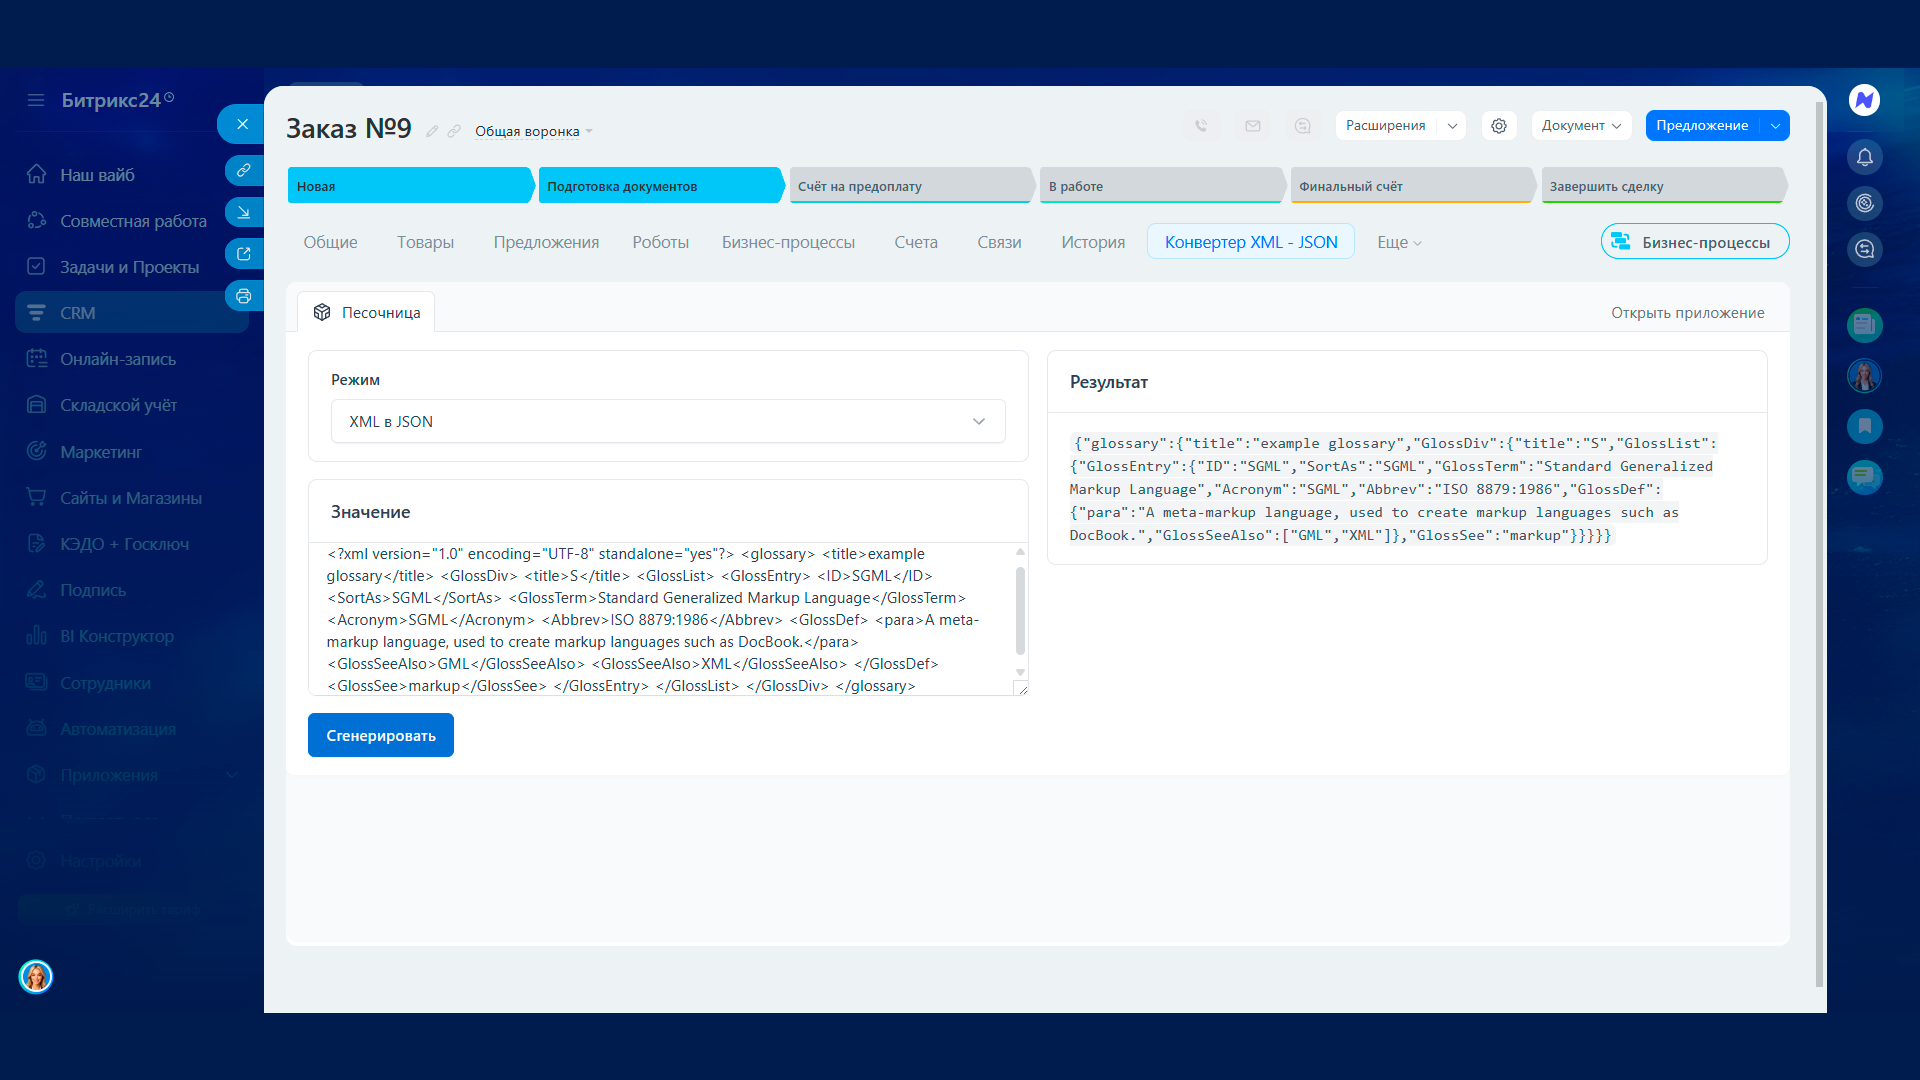Open the История tab

coord(1092,242)
